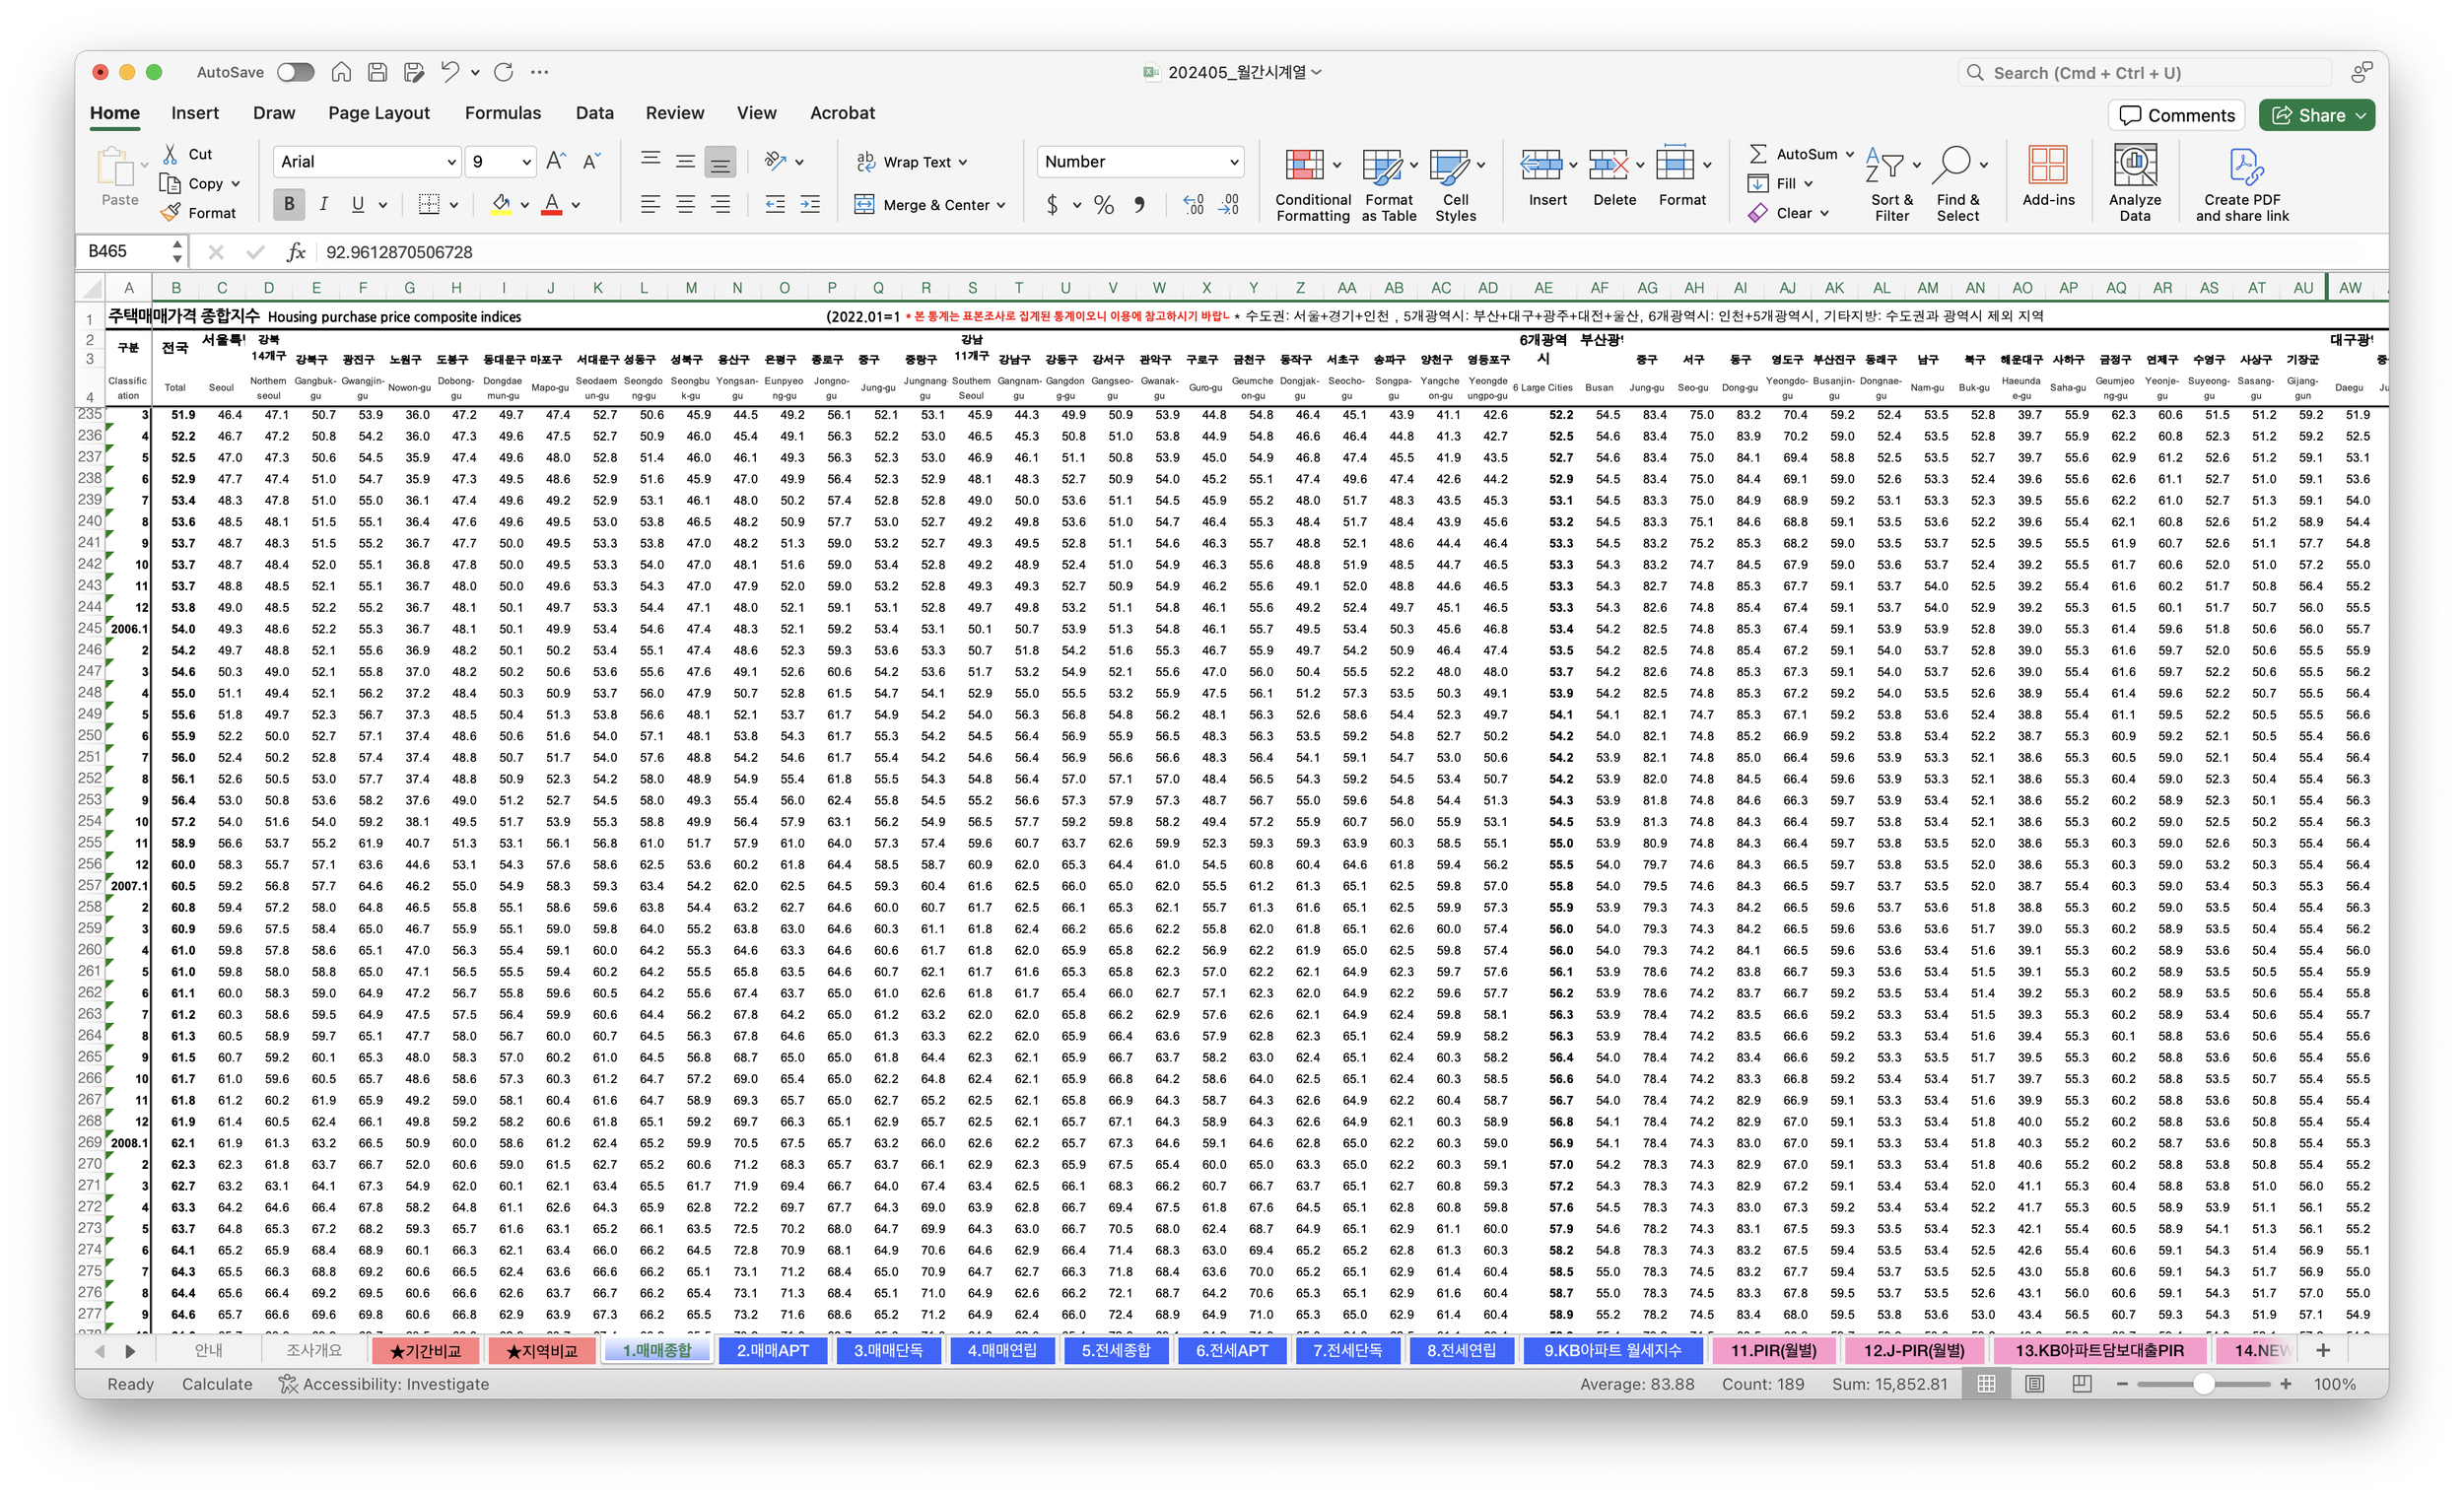Viewport: 2464px width, 1498px height.
Task: Open the Comments pane button
Action: click(2176, 115)
